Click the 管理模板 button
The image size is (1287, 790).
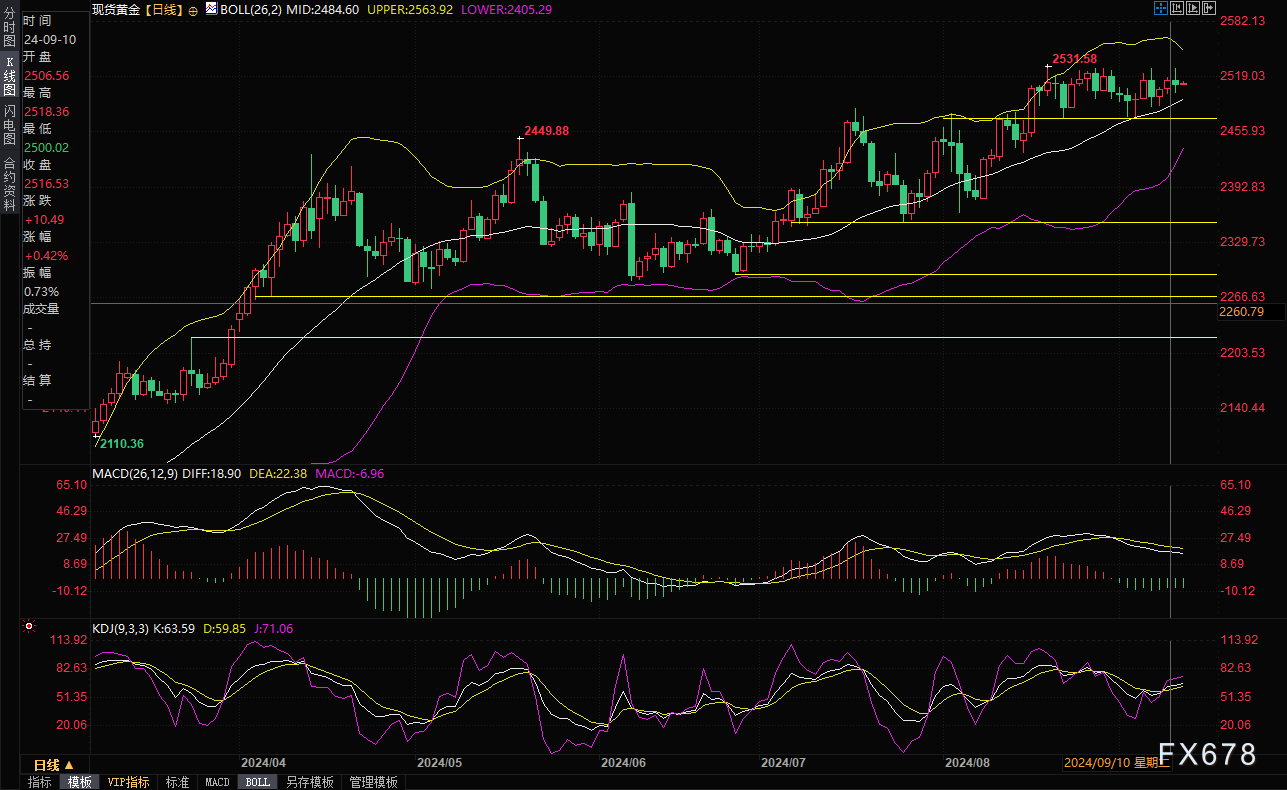coord(373,782)
